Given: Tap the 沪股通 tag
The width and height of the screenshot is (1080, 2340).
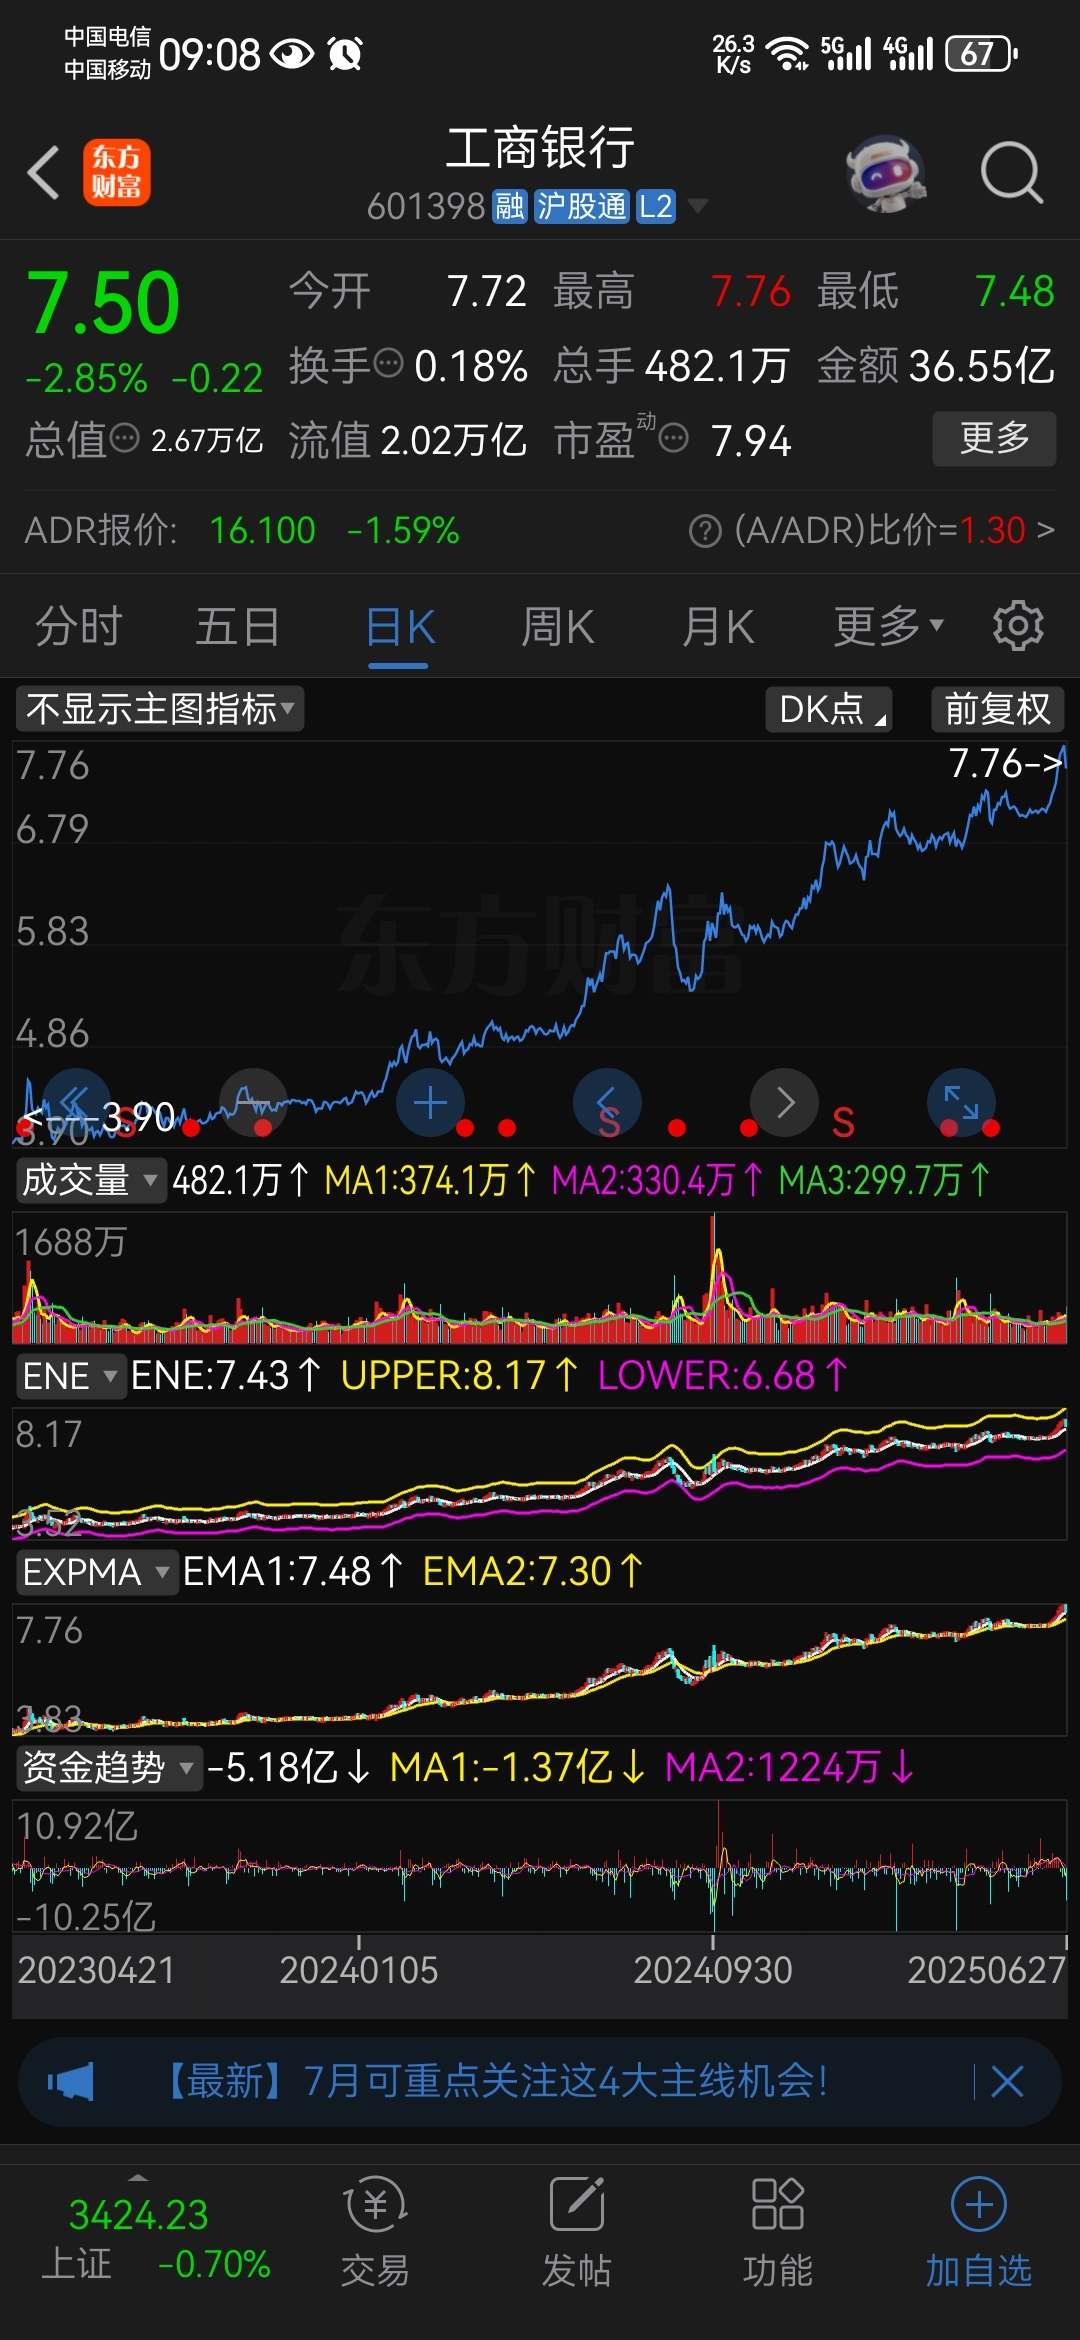Looking at the screenshot, I should (x=581, y=206).
